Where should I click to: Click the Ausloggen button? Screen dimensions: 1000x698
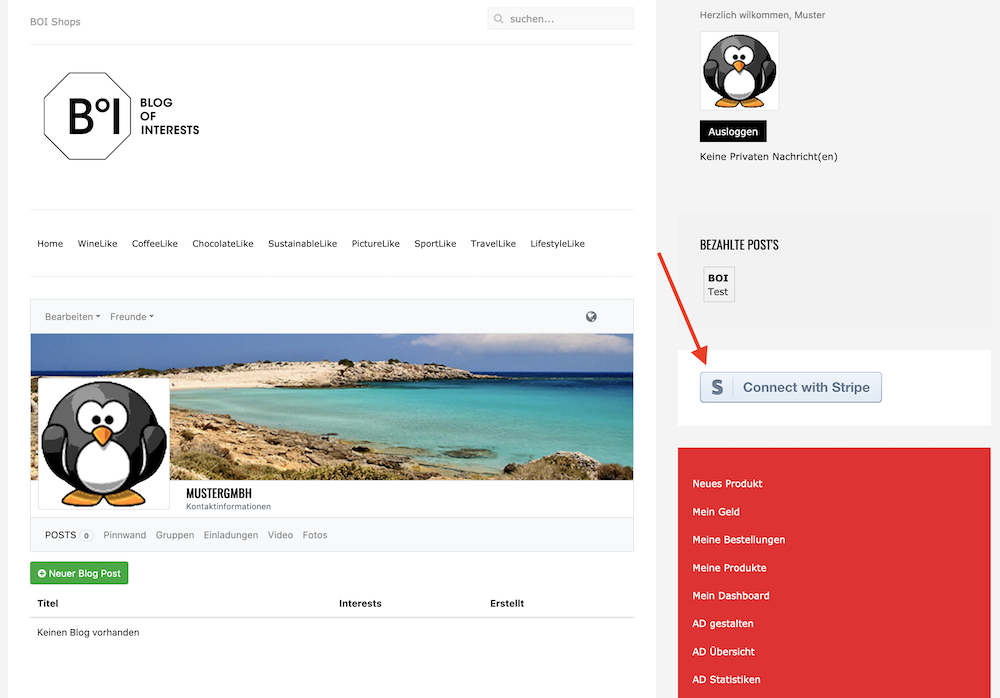(x=732, y=132)
